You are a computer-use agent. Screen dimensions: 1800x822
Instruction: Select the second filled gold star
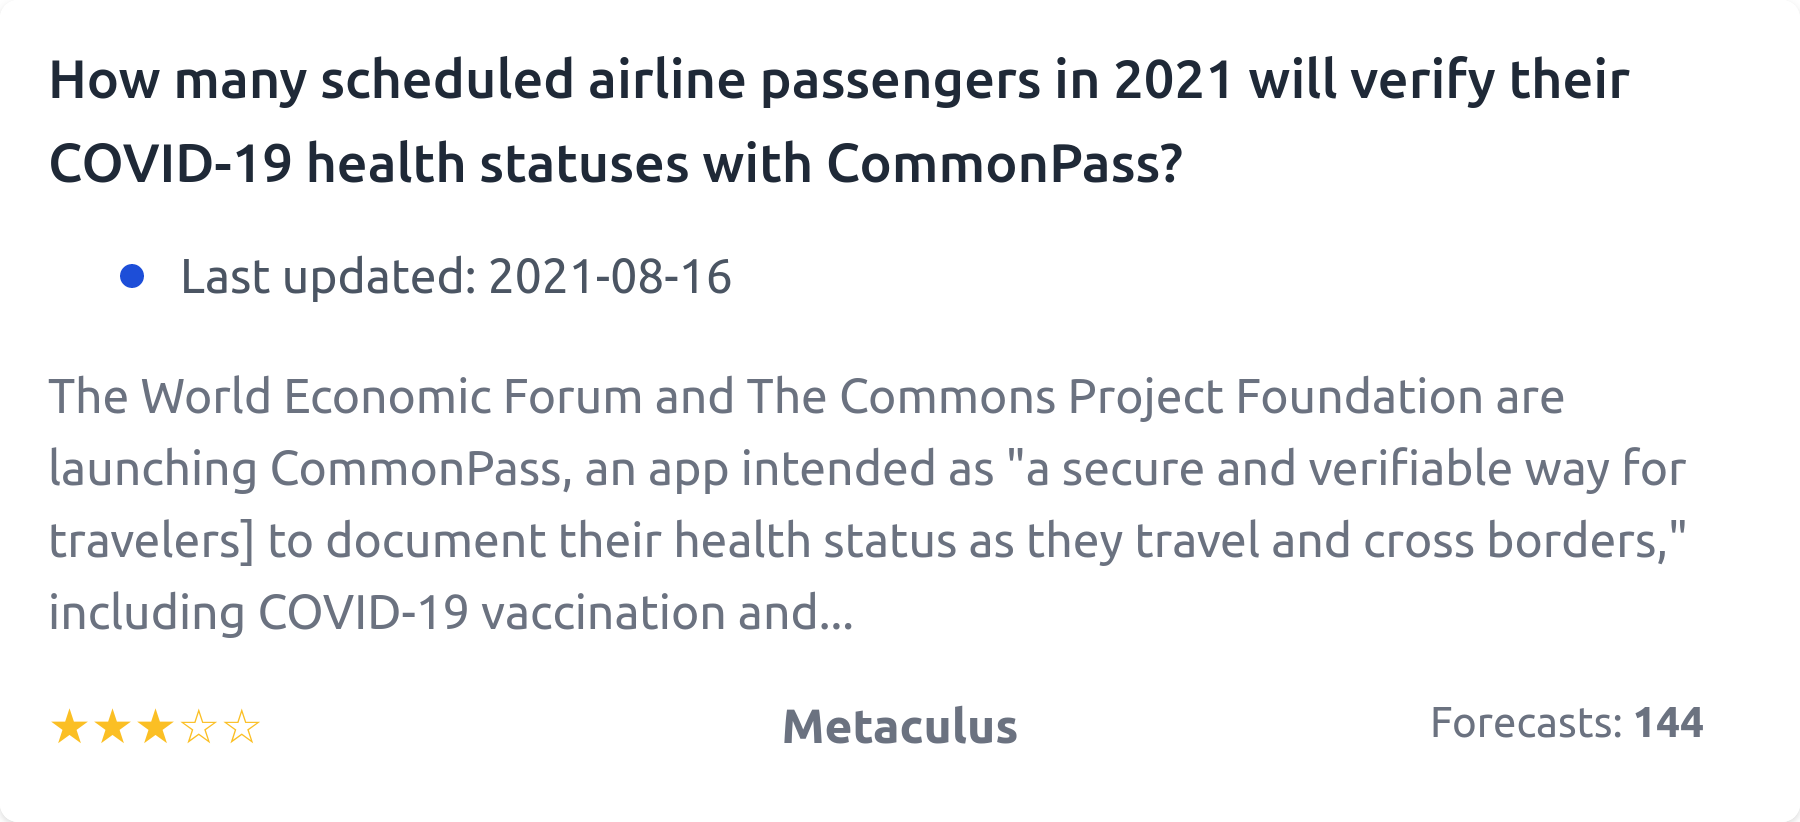pyautogui.click(x=112, y=727)
